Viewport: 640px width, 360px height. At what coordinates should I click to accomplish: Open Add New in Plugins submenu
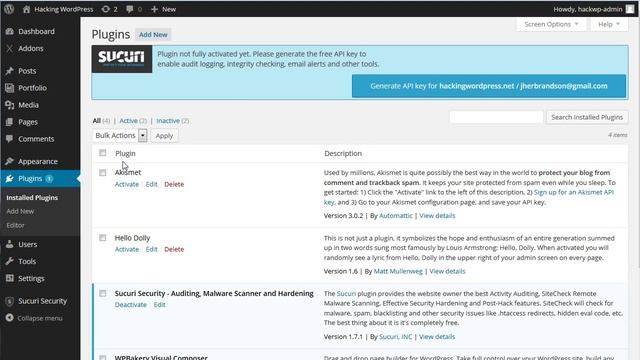point(20,211)
